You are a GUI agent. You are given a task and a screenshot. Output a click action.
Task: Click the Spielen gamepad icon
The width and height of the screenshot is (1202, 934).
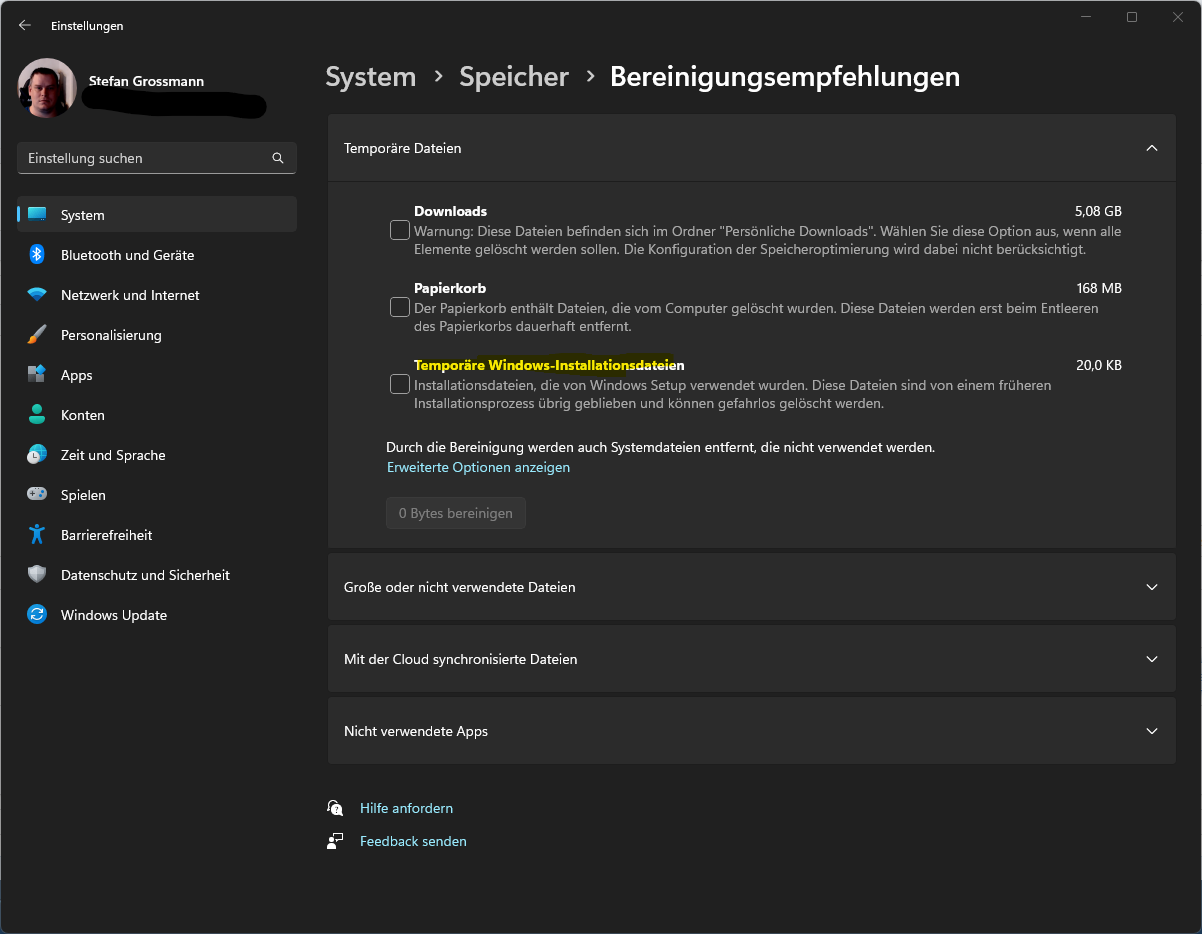[37, 495]
